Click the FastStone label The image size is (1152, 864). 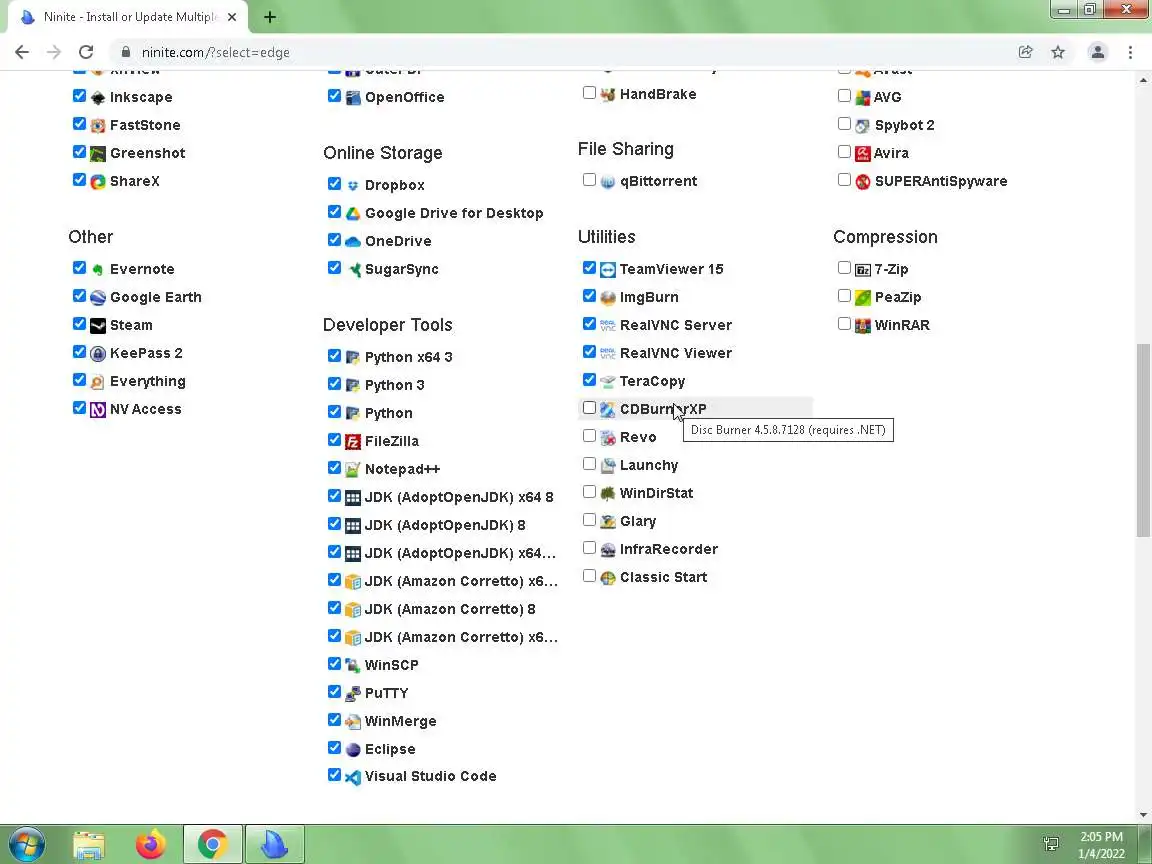click(145, 126)
